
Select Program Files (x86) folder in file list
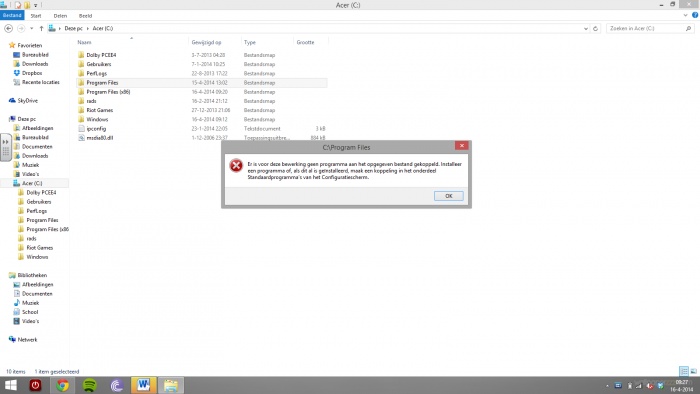108,92
